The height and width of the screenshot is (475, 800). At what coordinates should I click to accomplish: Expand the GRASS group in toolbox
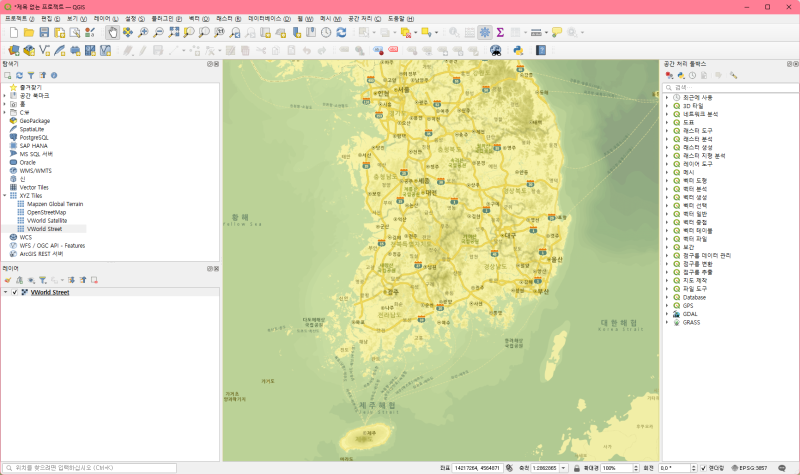(x=667, y=322)
